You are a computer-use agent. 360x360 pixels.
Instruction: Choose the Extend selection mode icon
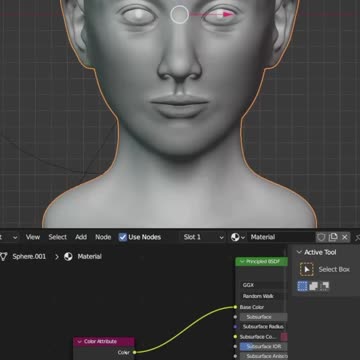313,286
